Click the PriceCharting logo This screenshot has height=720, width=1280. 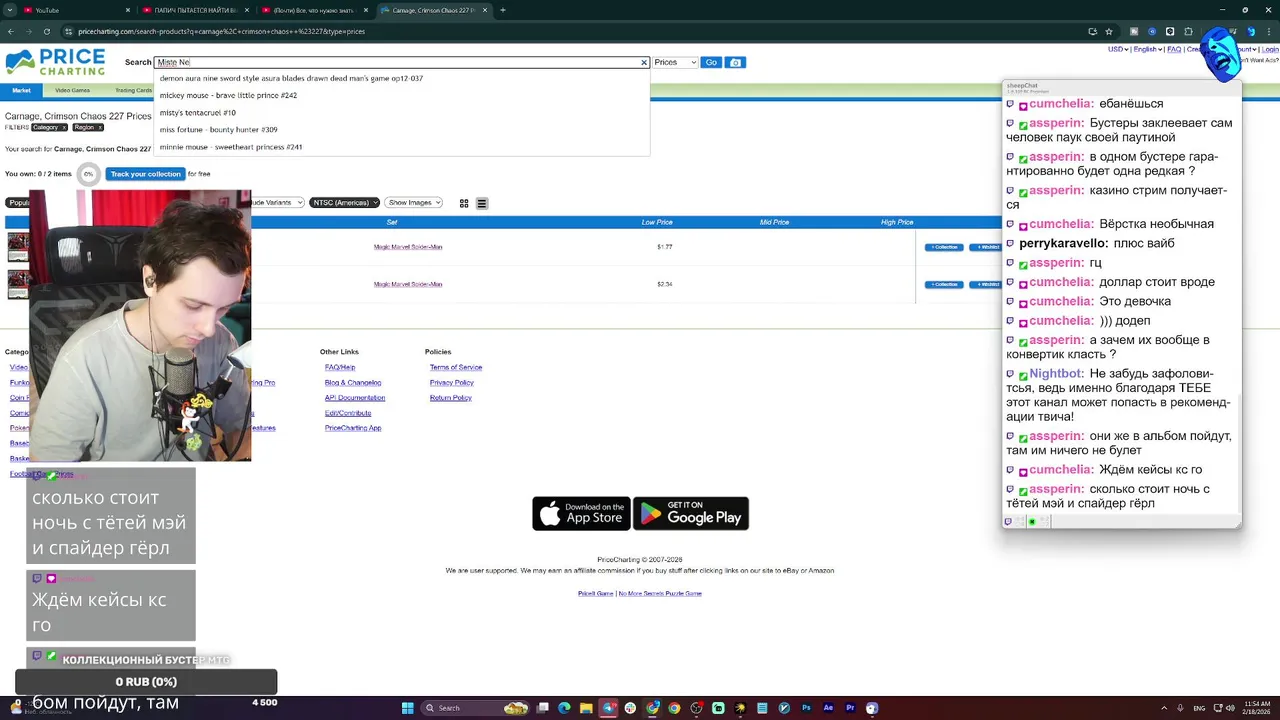[55, 62]
